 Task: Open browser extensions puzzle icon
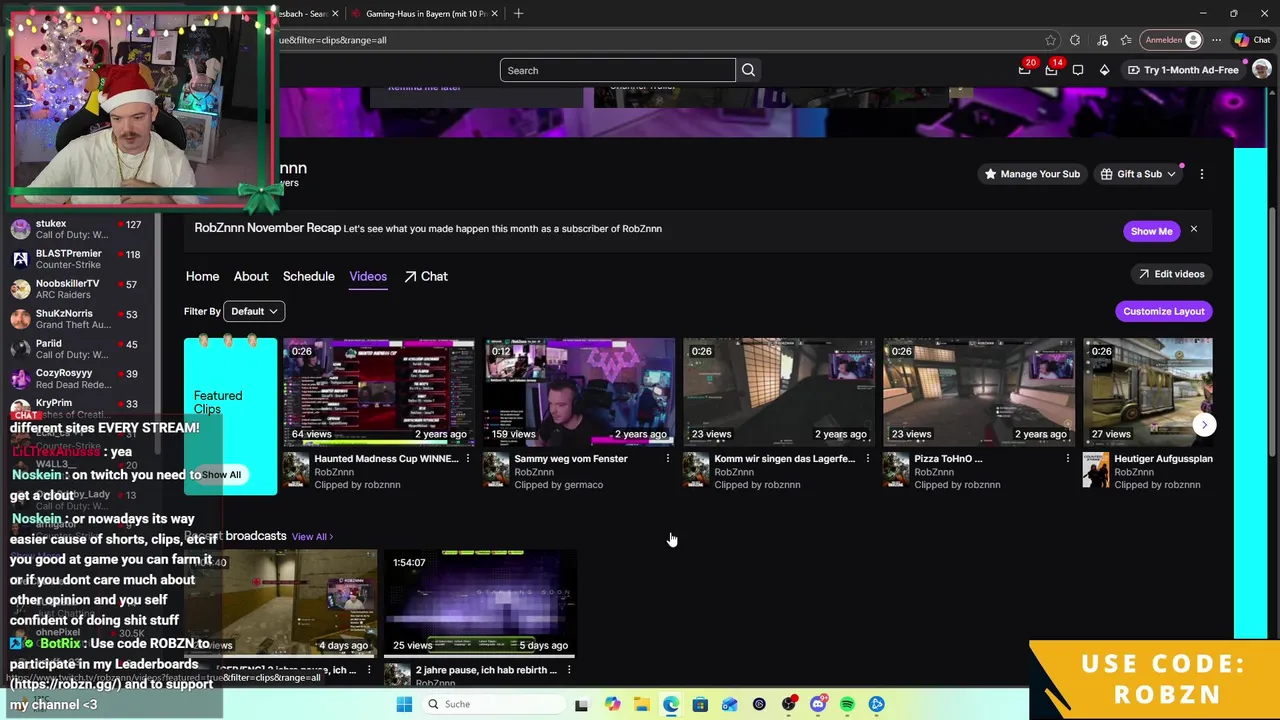1075,40
